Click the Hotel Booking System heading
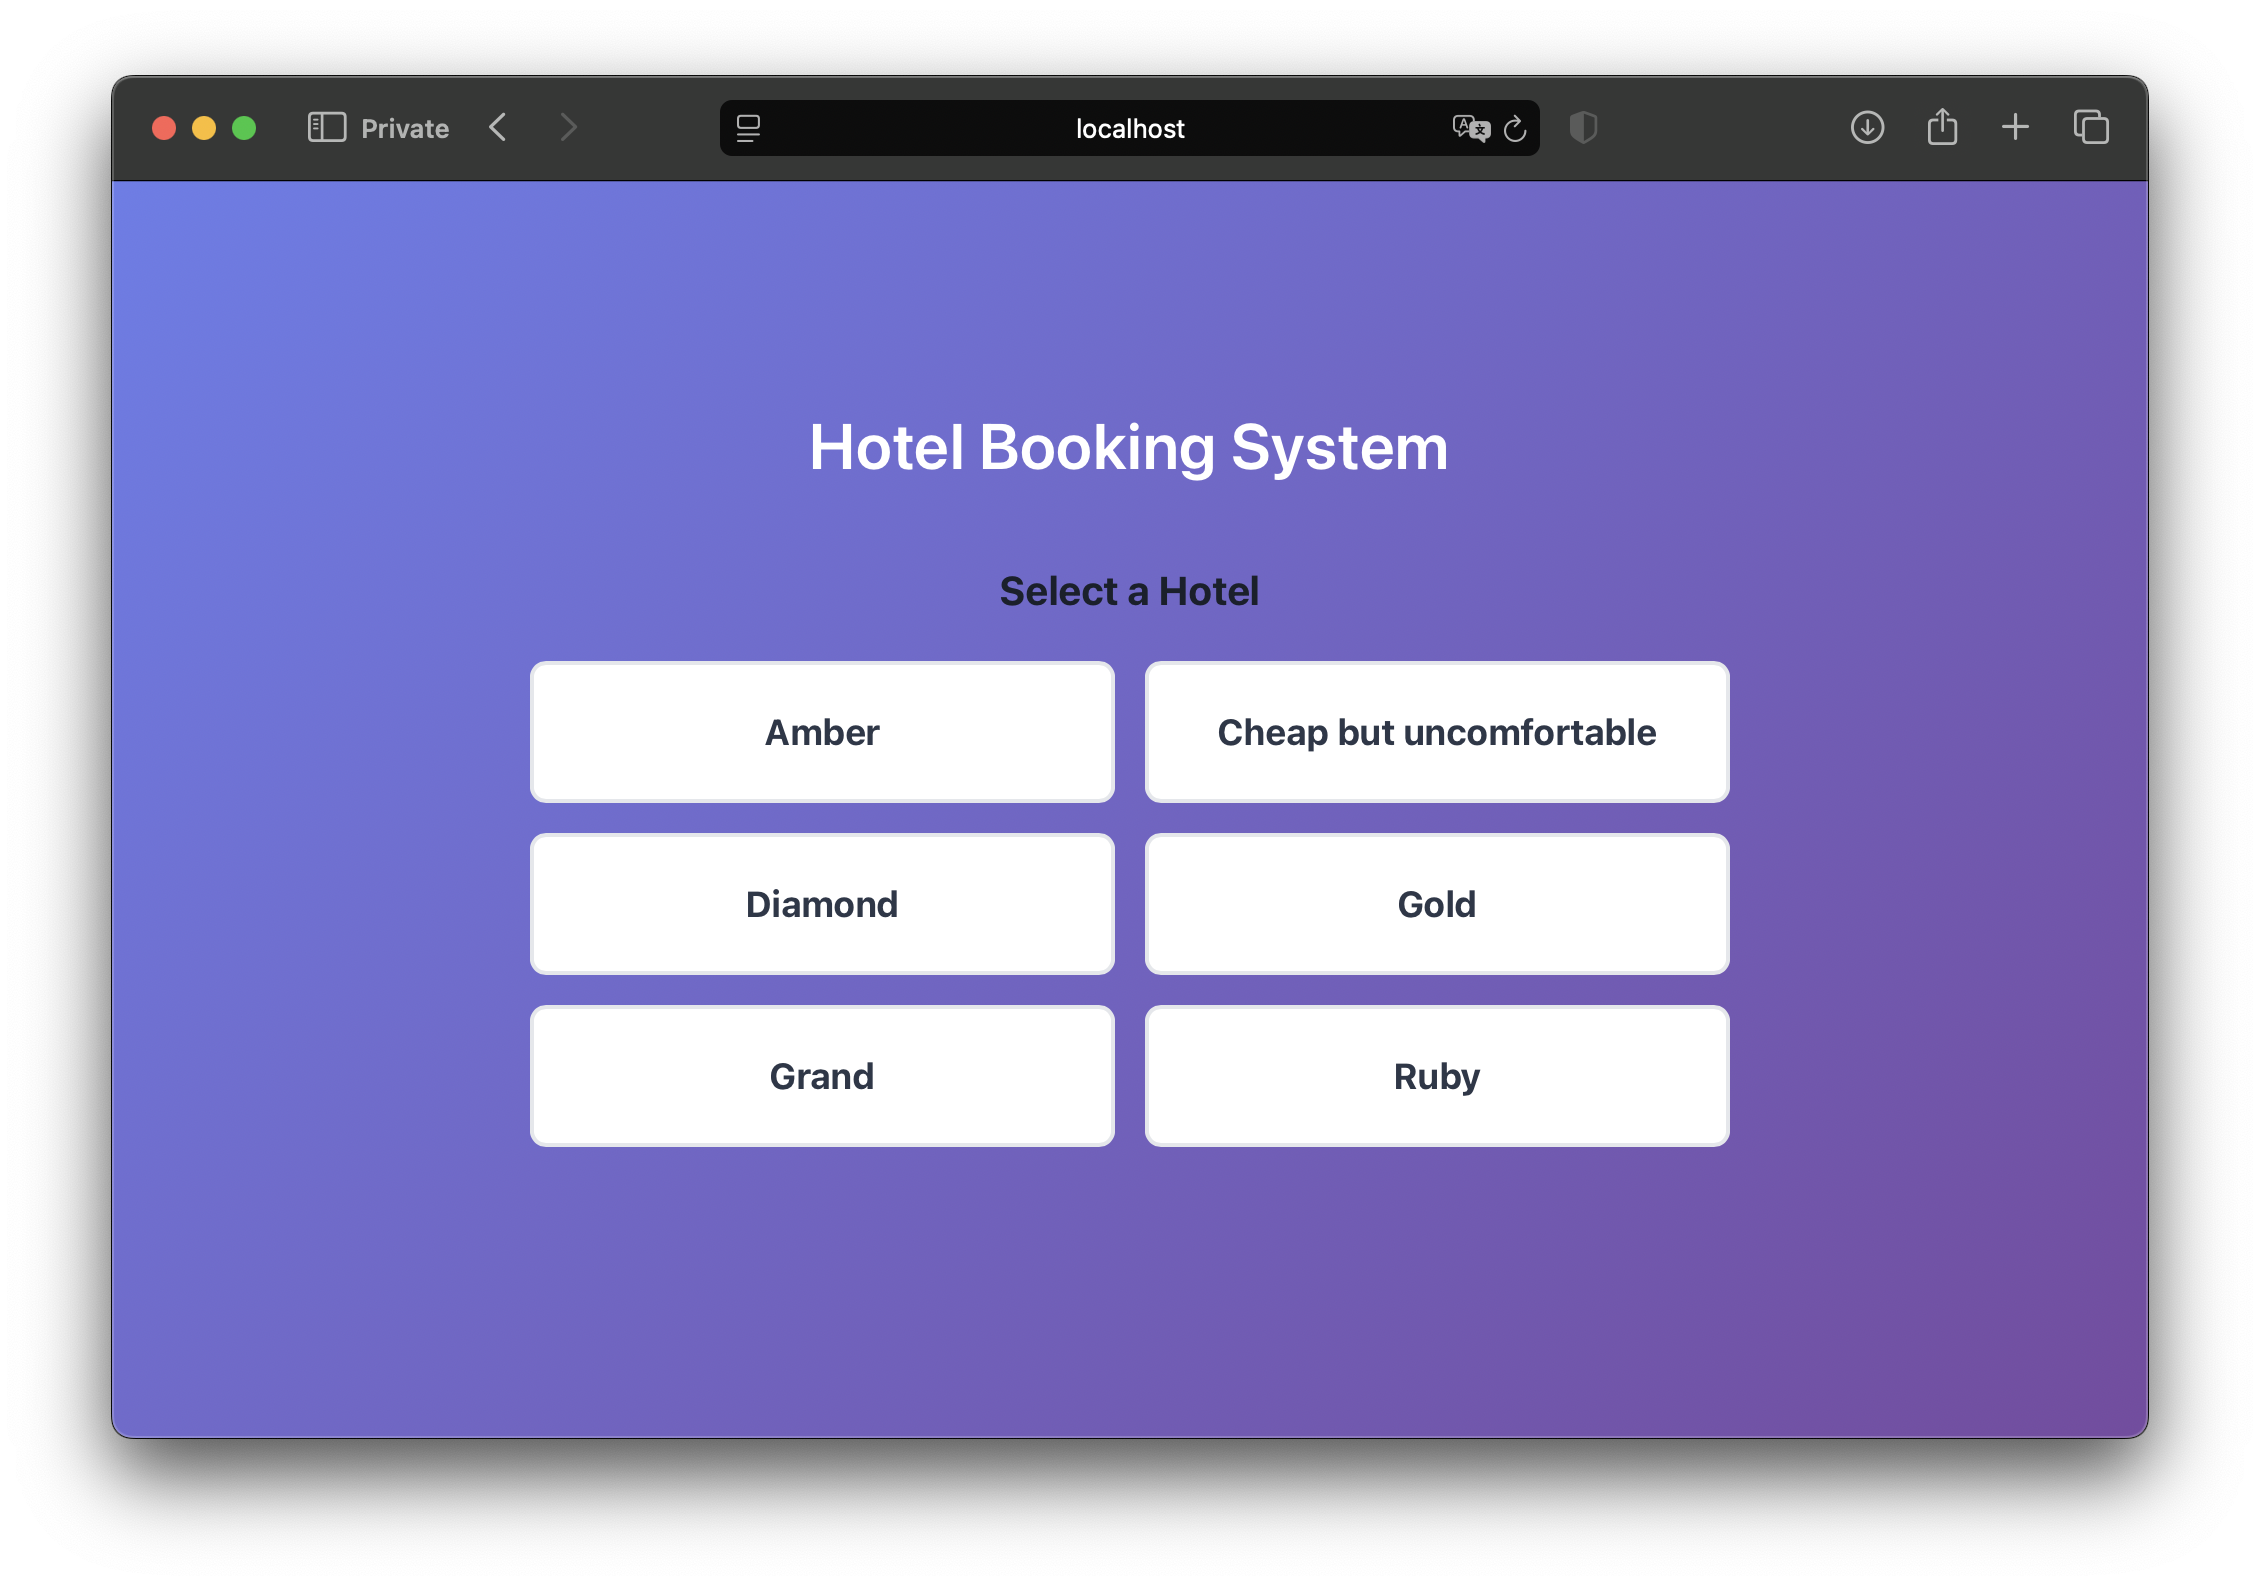The height and width of the screenshot is (1586, 2260). (x=1128, y=447)
